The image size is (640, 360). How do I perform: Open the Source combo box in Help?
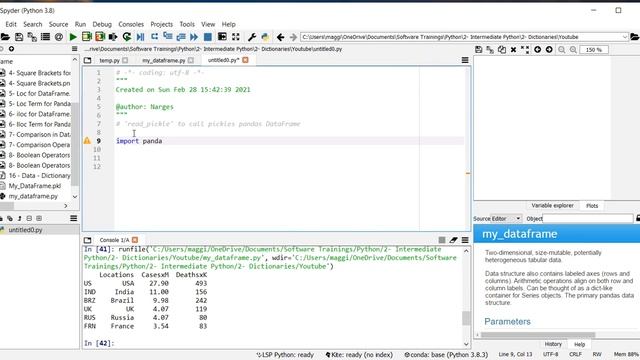point(506,219)
